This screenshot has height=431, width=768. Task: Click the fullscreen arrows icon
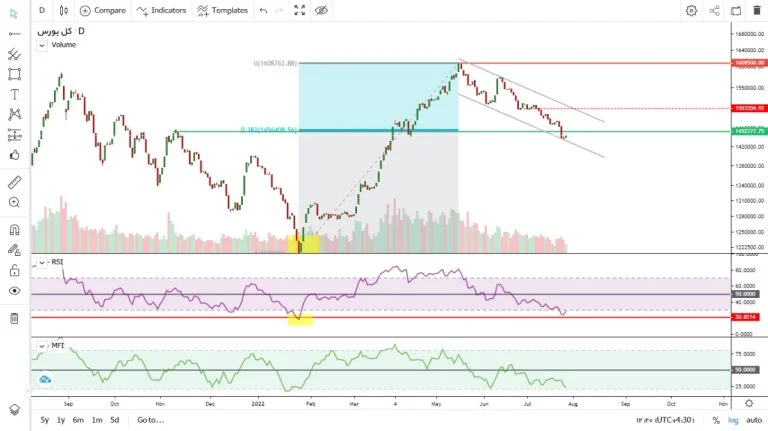[300, 10]
